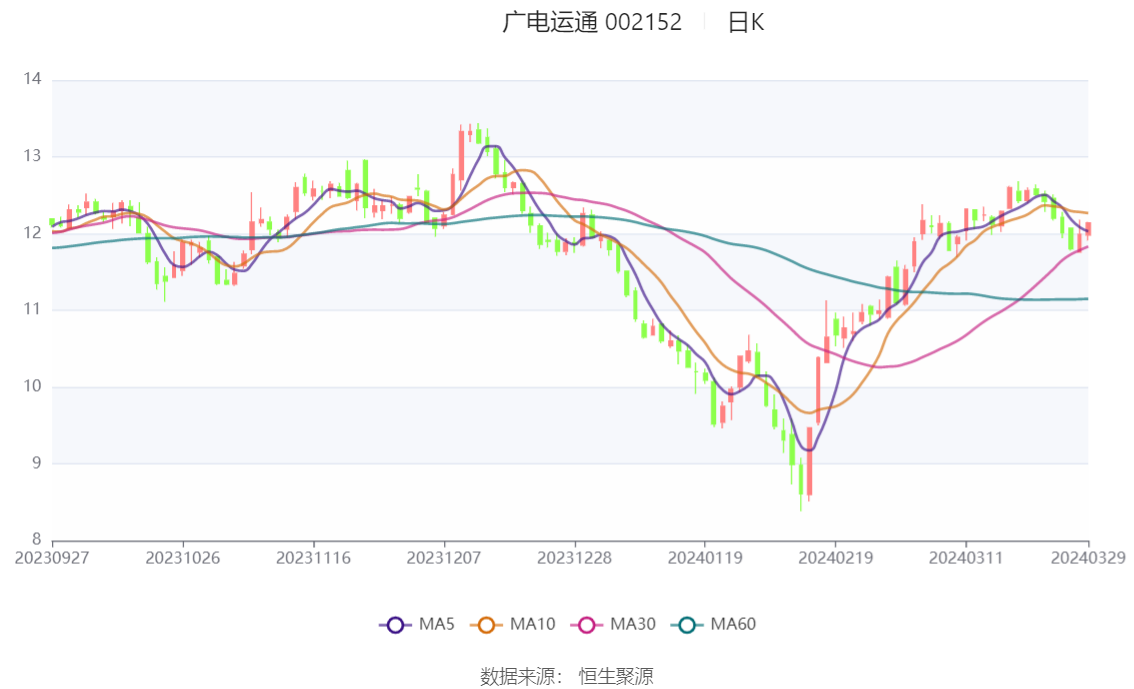The image size is (1134, 689).
Task: Click the 日K label in title
Action: 746,22
